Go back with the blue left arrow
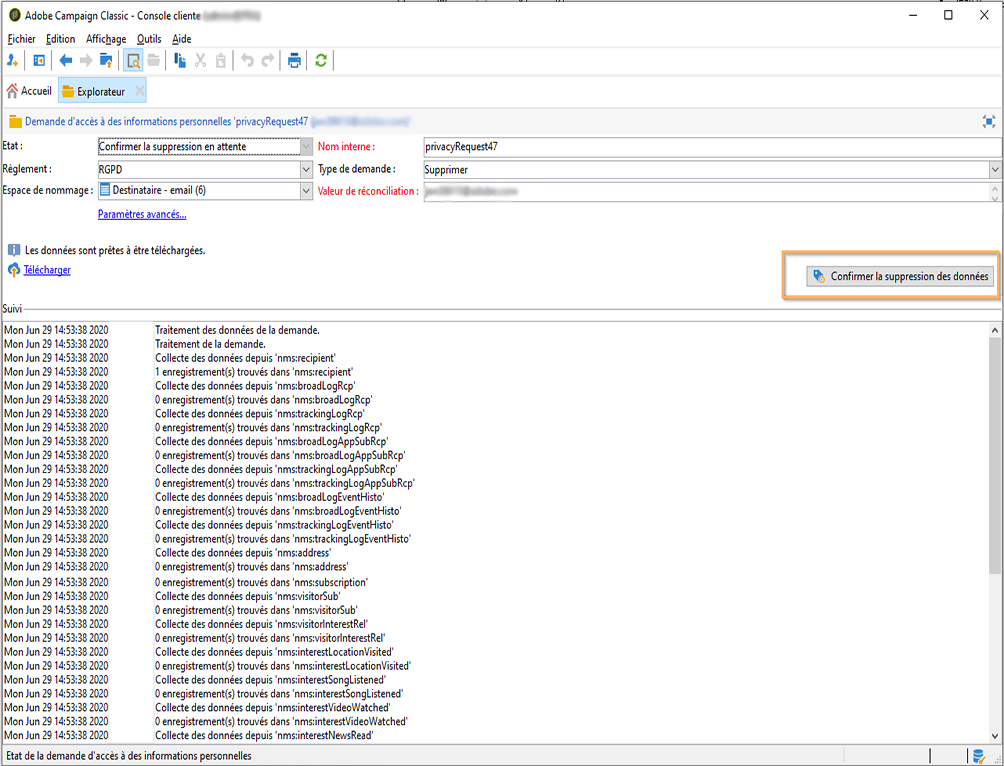Viewport: 1004px width, 766px height. pos(65,61)
